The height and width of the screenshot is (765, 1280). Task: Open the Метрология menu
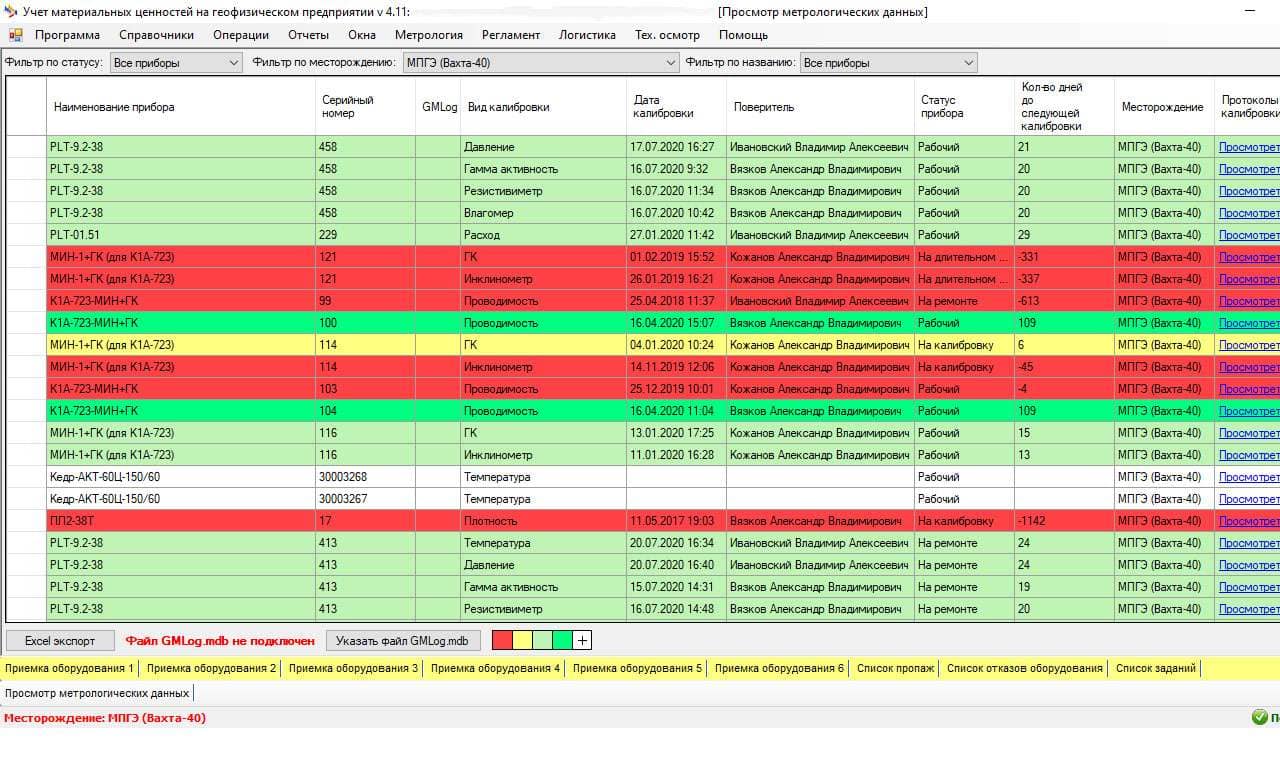click(x=429, y=35)
